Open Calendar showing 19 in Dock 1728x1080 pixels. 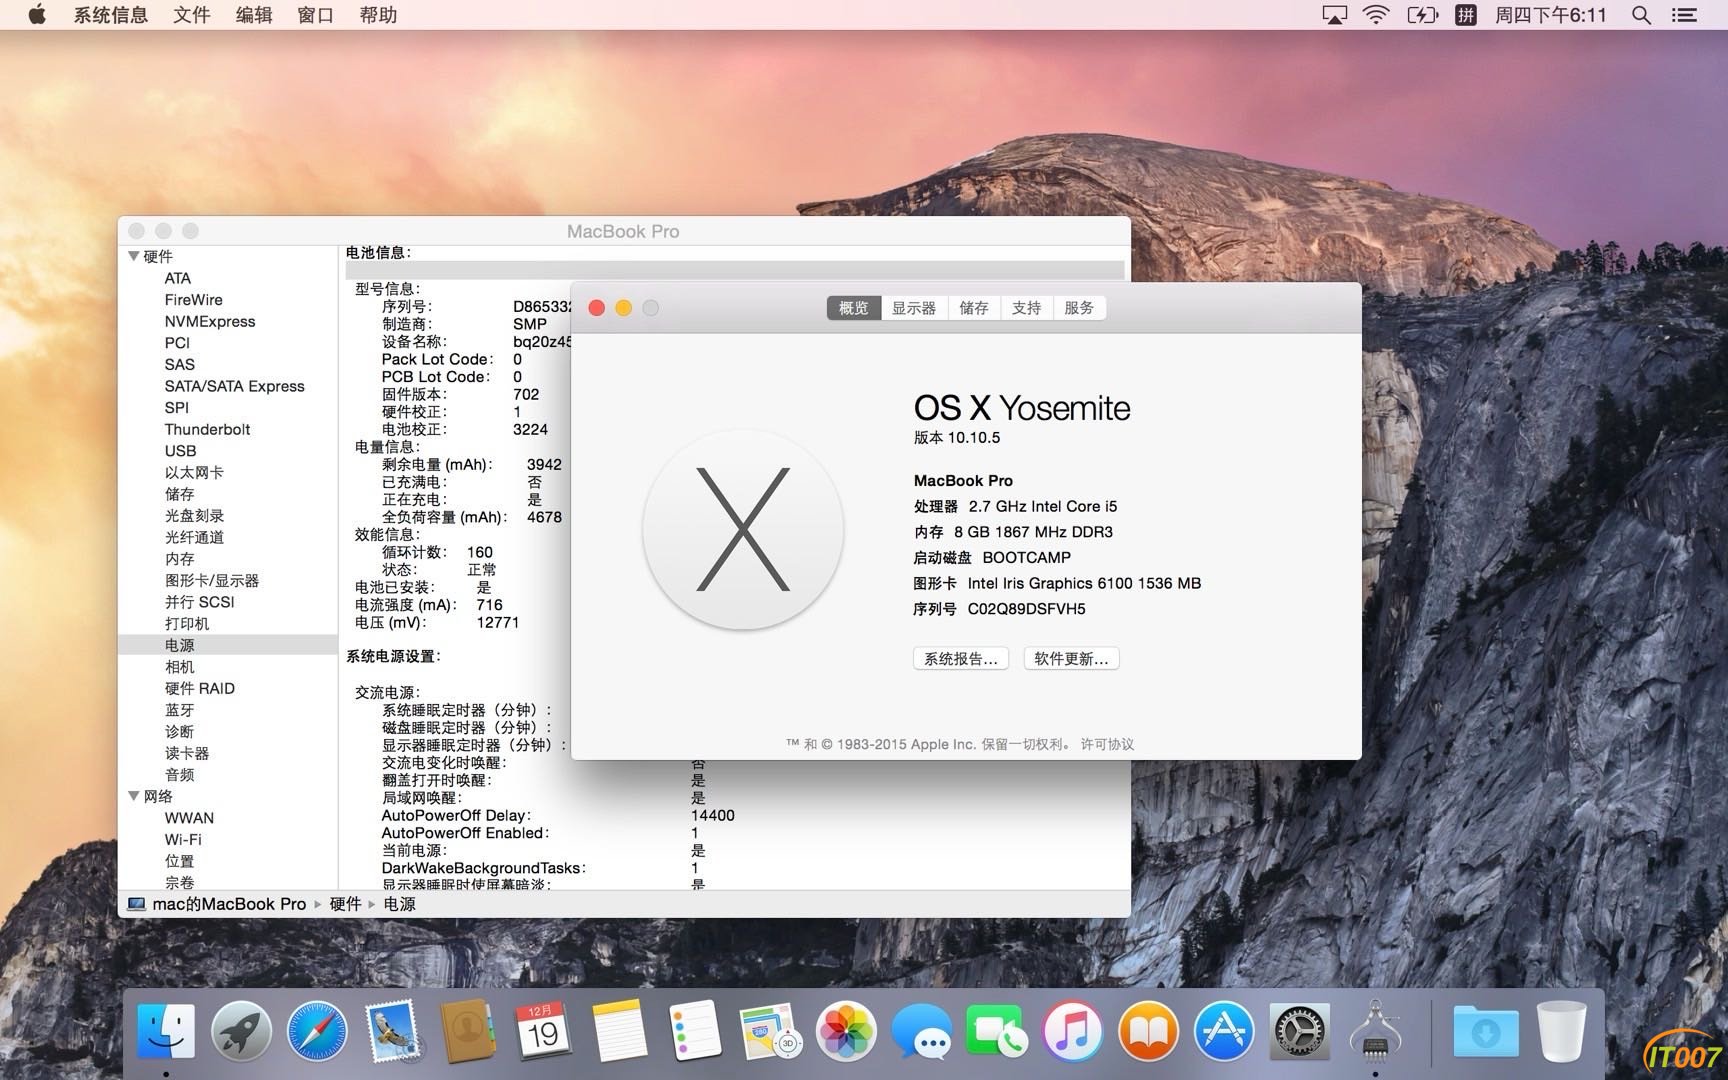pyautogui.click(x=543, y=1030)
